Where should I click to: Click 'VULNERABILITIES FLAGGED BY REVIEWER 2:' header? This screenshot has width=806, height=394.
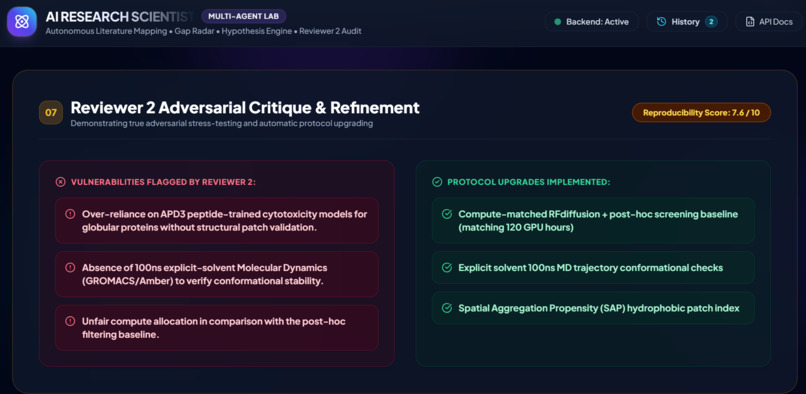(x=163, y=182)
